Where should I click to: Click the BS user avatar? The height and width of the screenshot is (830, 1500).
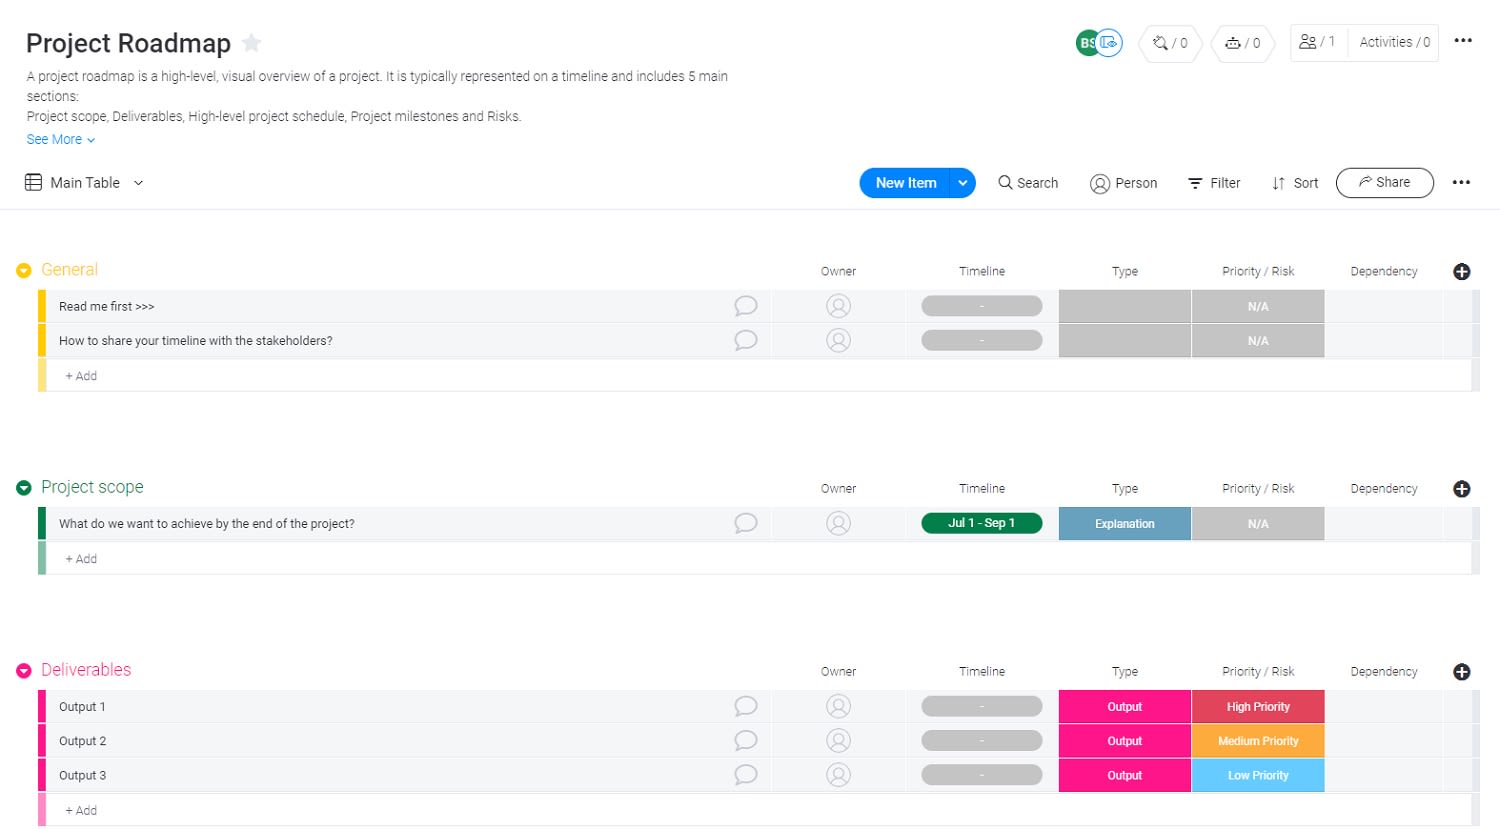(x=1087, y=43)
